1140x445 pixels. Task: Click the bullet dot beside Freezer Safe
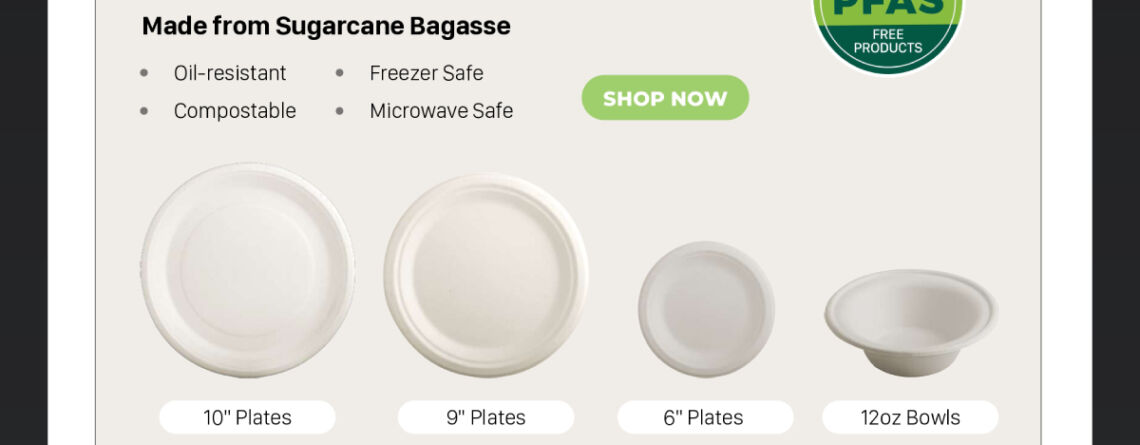(340, 73)
